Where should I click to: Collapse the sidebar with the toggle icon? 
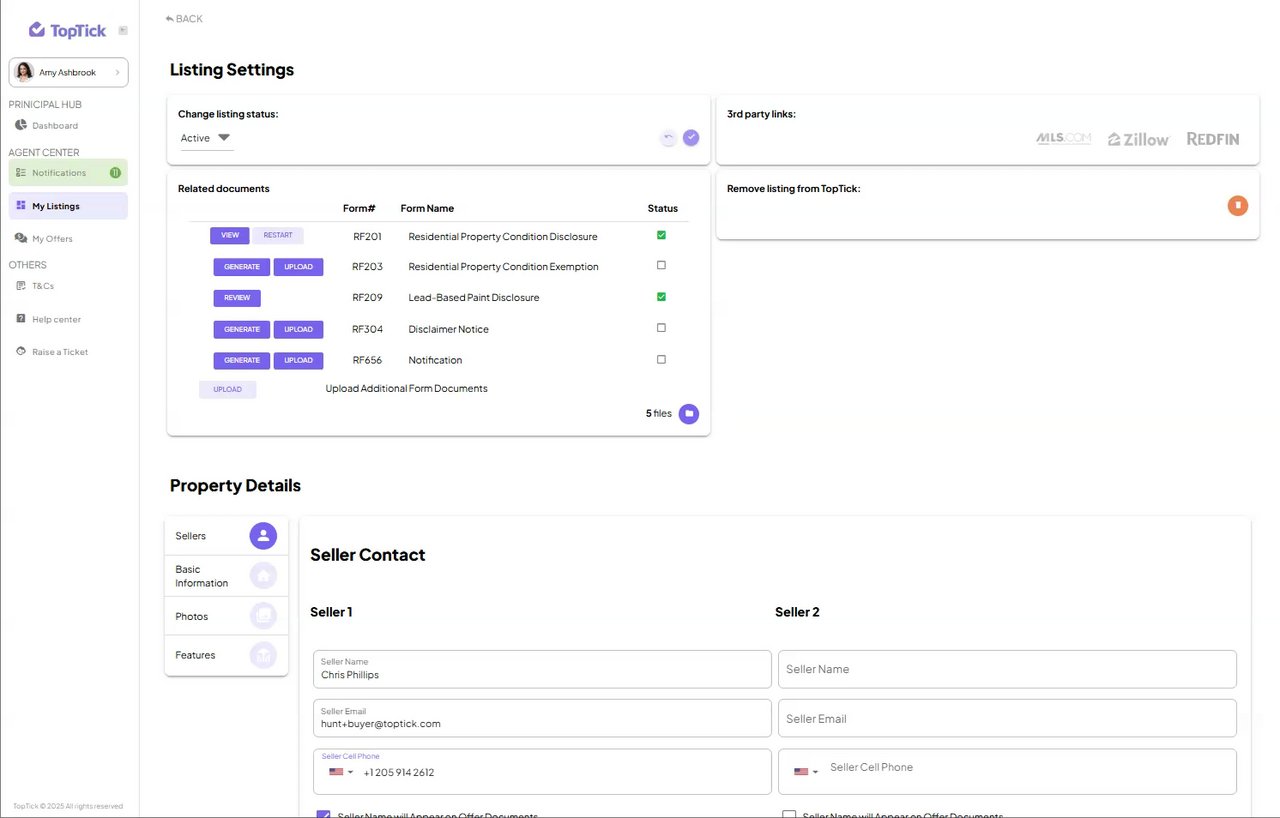coord(123,30)
